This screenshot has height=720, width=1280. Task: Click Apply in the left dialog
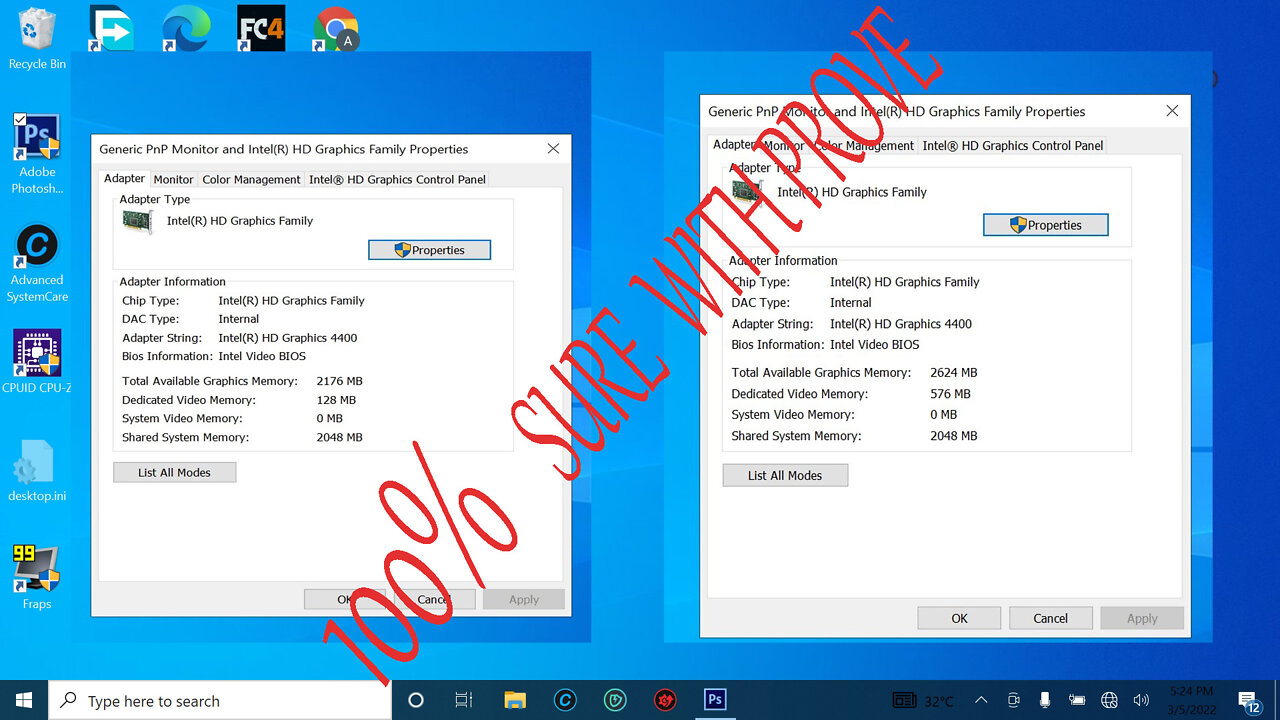point(524,599)
